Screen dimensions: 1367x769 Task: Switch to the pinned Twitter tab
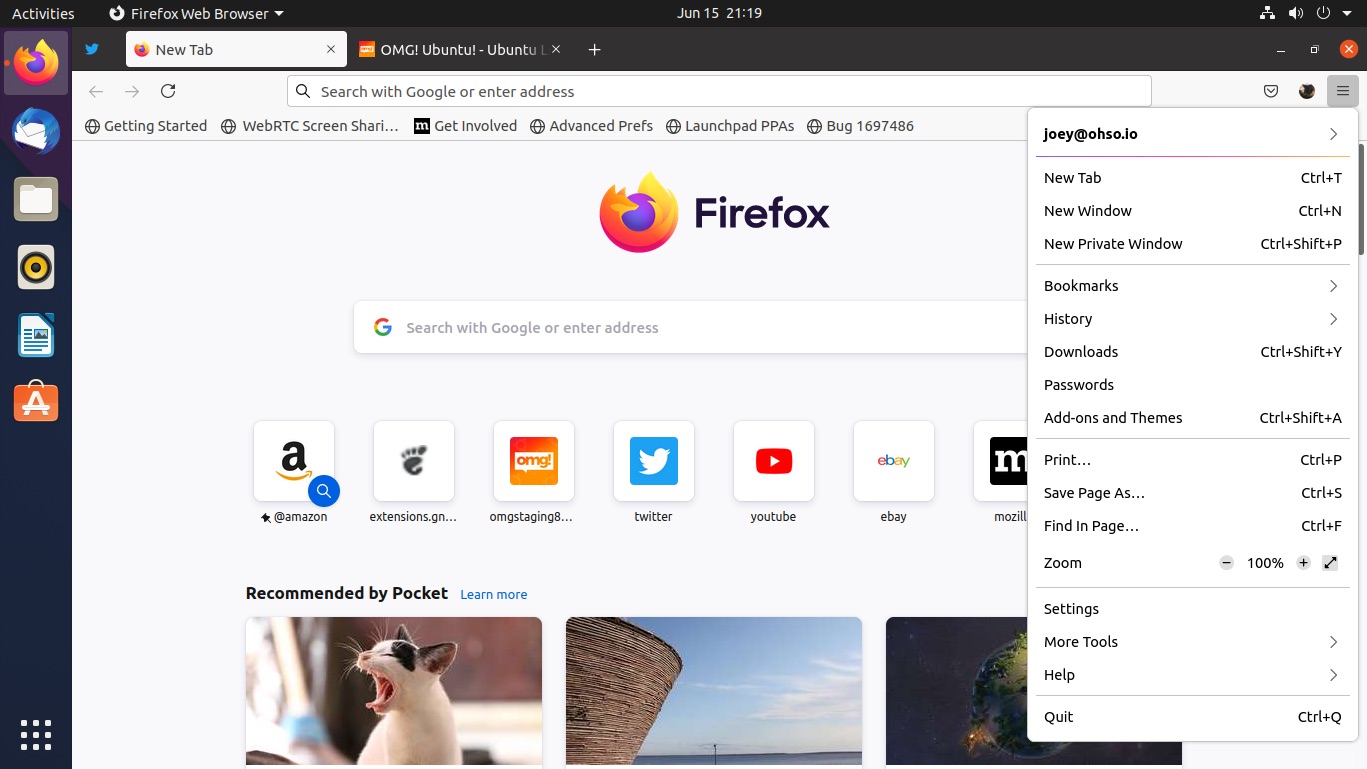[x=92, y=49]
